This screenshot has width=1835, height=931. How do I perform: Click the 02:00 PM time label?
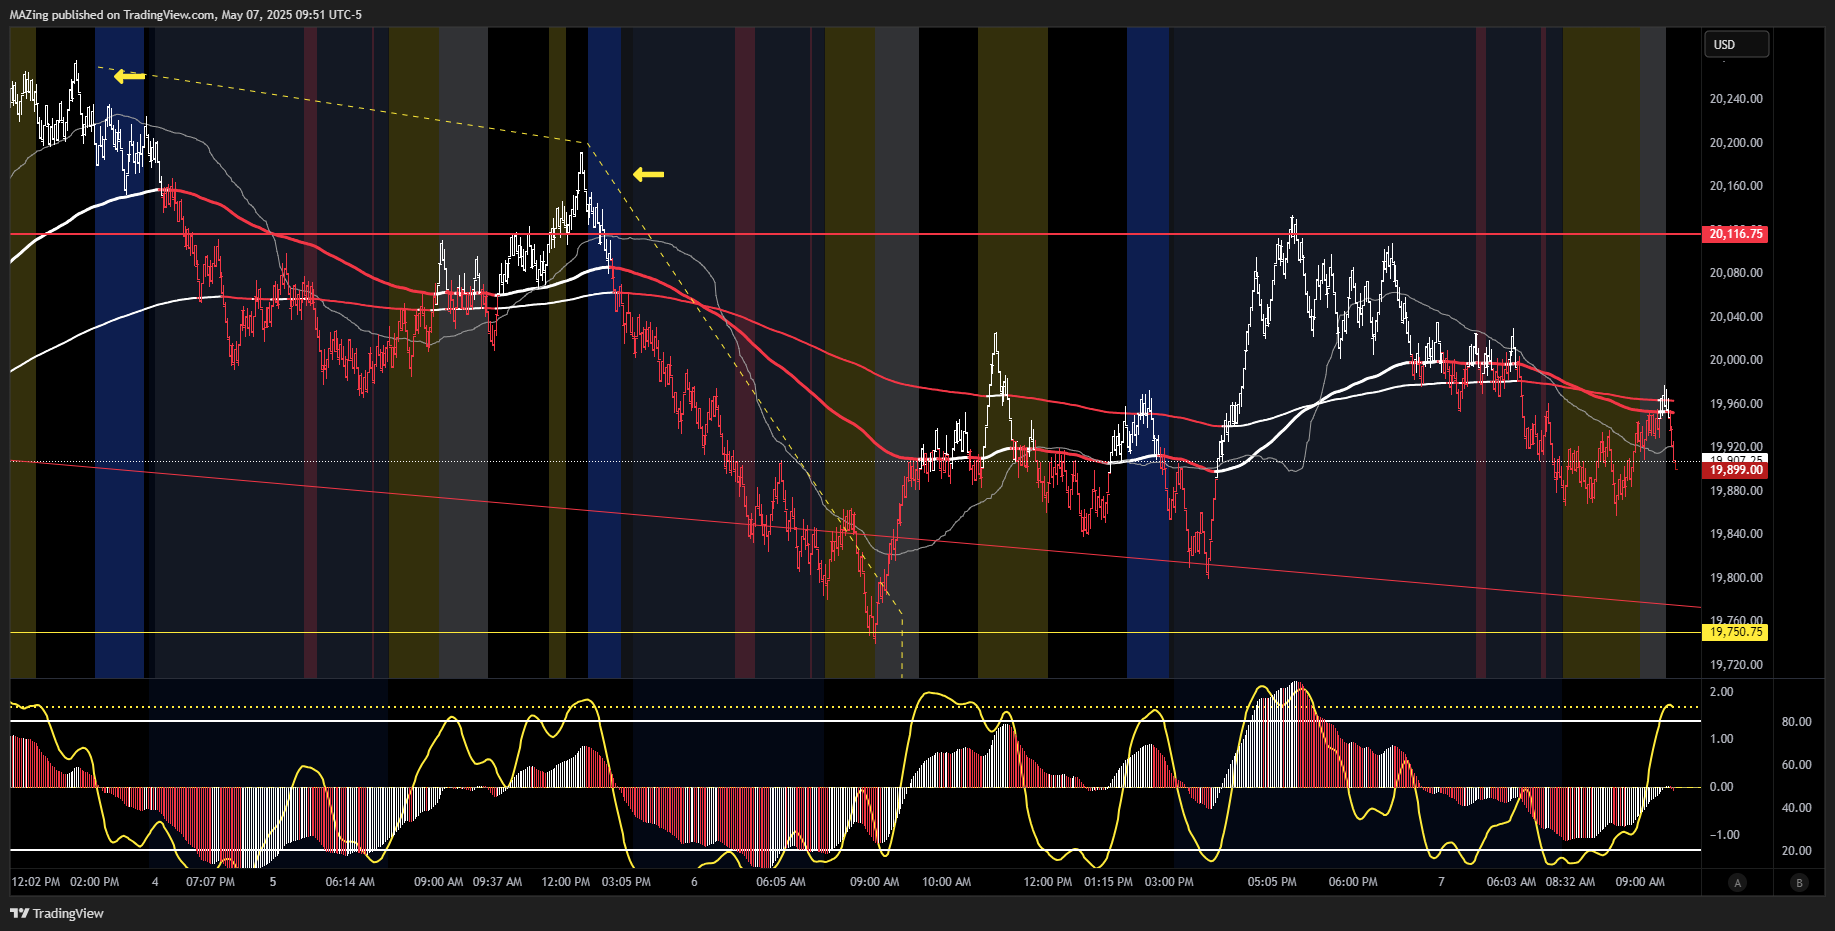pos(94,882)
